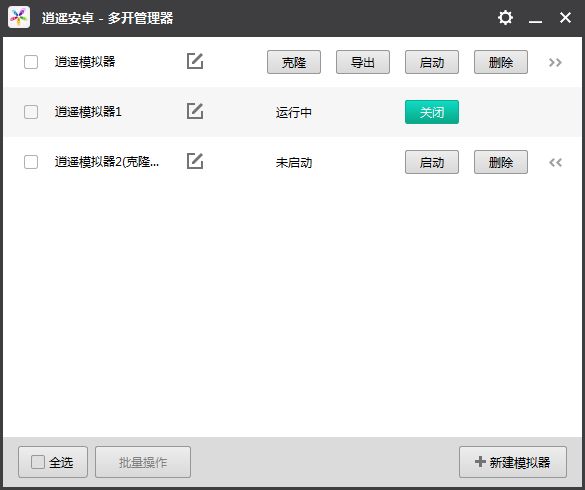Open settings via the gear icon

505,18
